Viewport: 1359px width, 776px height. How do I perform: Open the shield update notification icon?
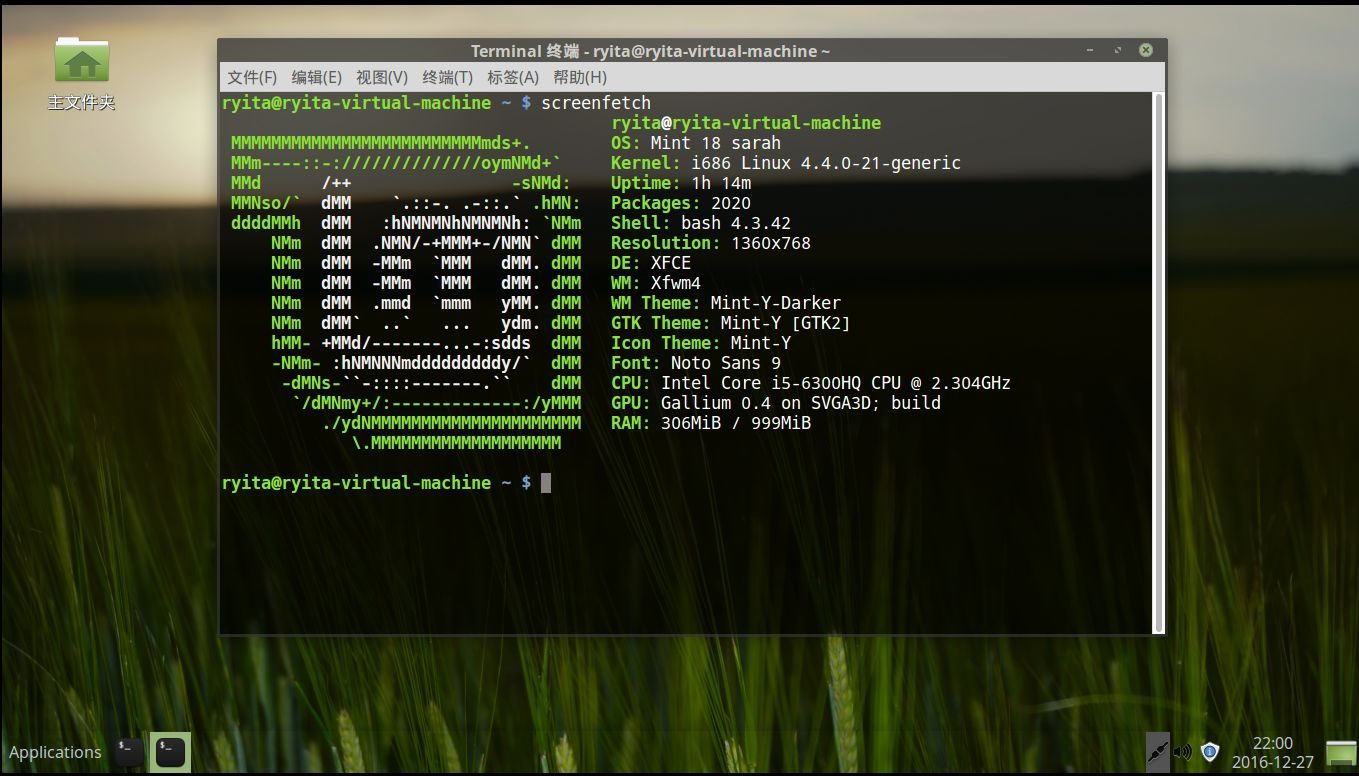point(1209,752)
